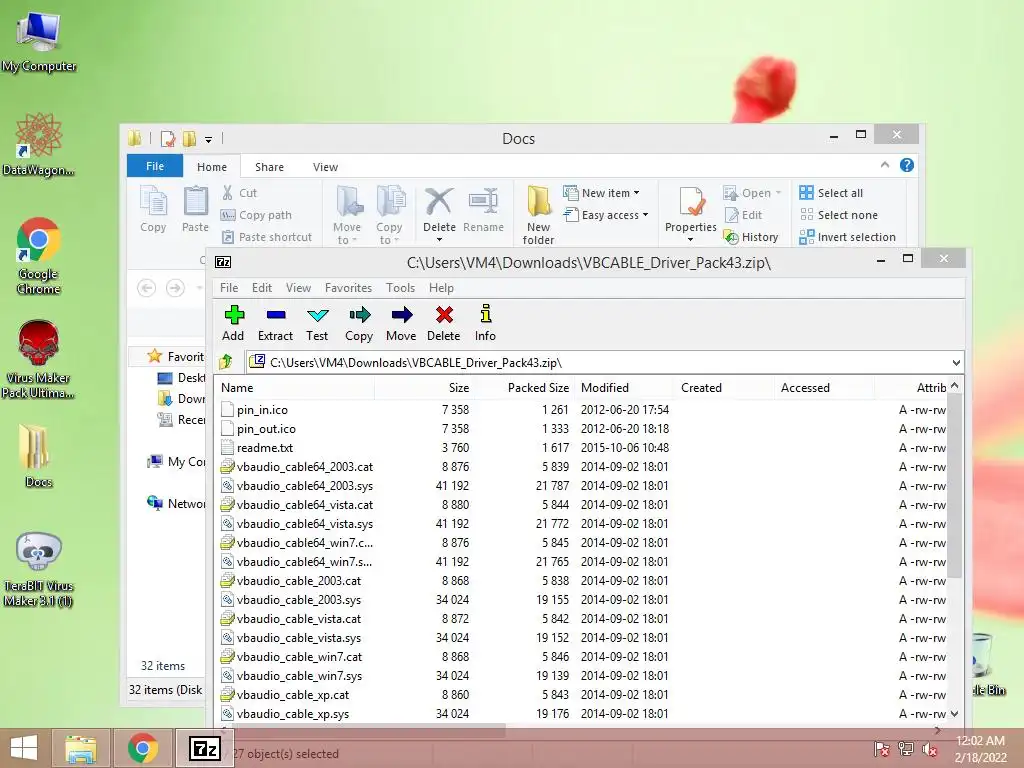Switch to the View tab in Docs
This screenshot has height=768, width=1024.
pos(325,167)
